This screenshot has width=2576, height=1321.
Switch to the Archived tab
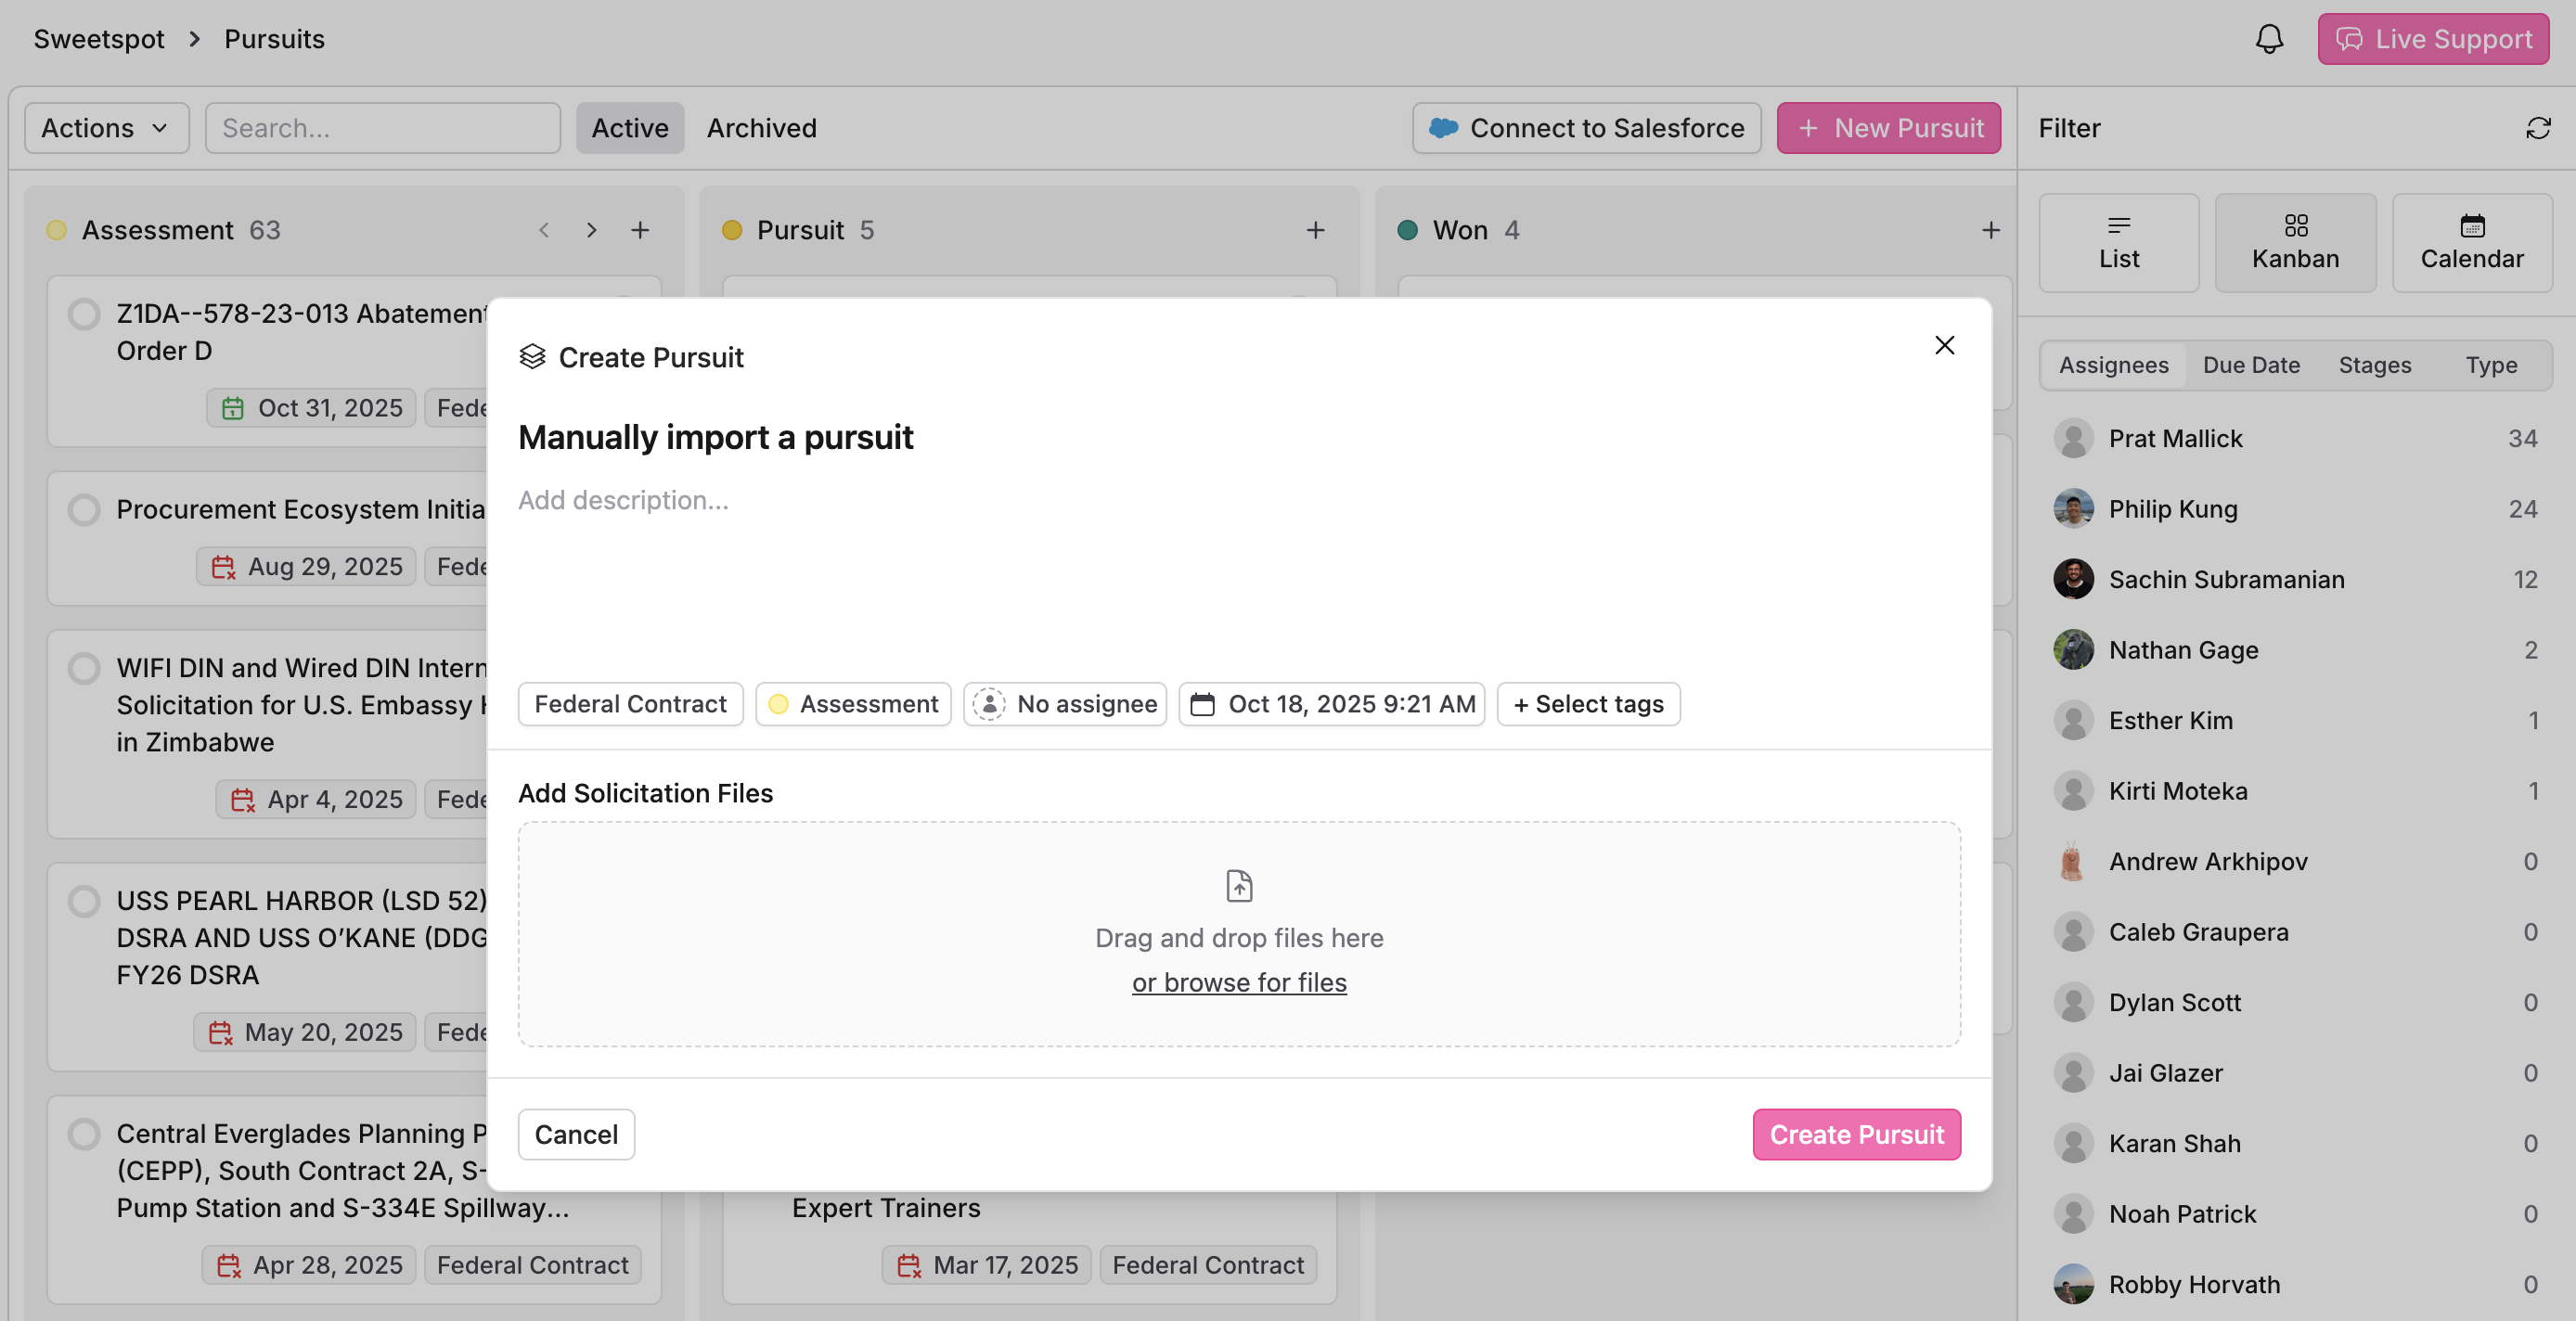[x=761, y=128]
